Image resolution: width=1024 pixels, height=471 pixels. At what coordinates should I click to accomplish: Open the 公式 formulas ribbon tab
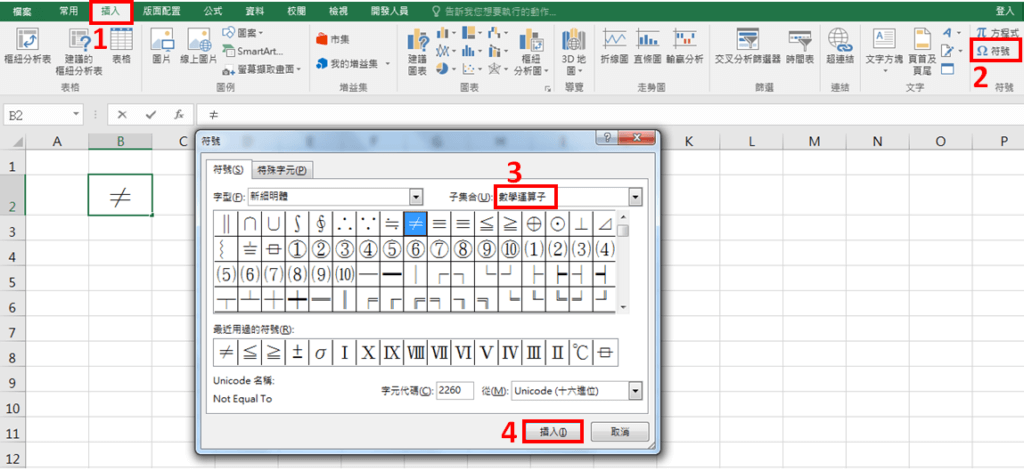point(212,10)
